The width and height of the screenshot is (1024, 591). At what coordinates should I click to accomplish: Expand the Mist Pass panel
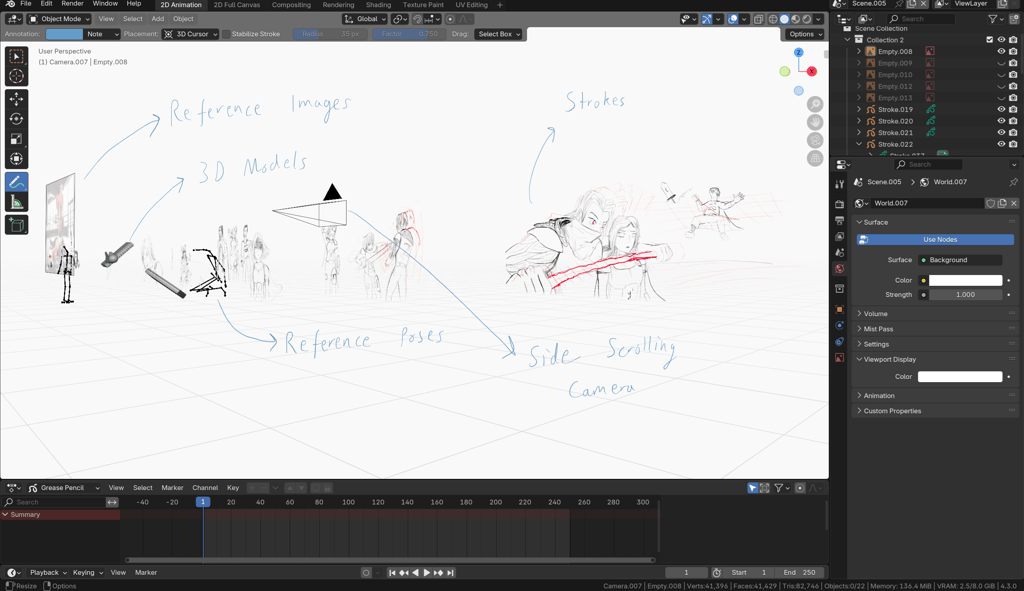coord(936,328)
